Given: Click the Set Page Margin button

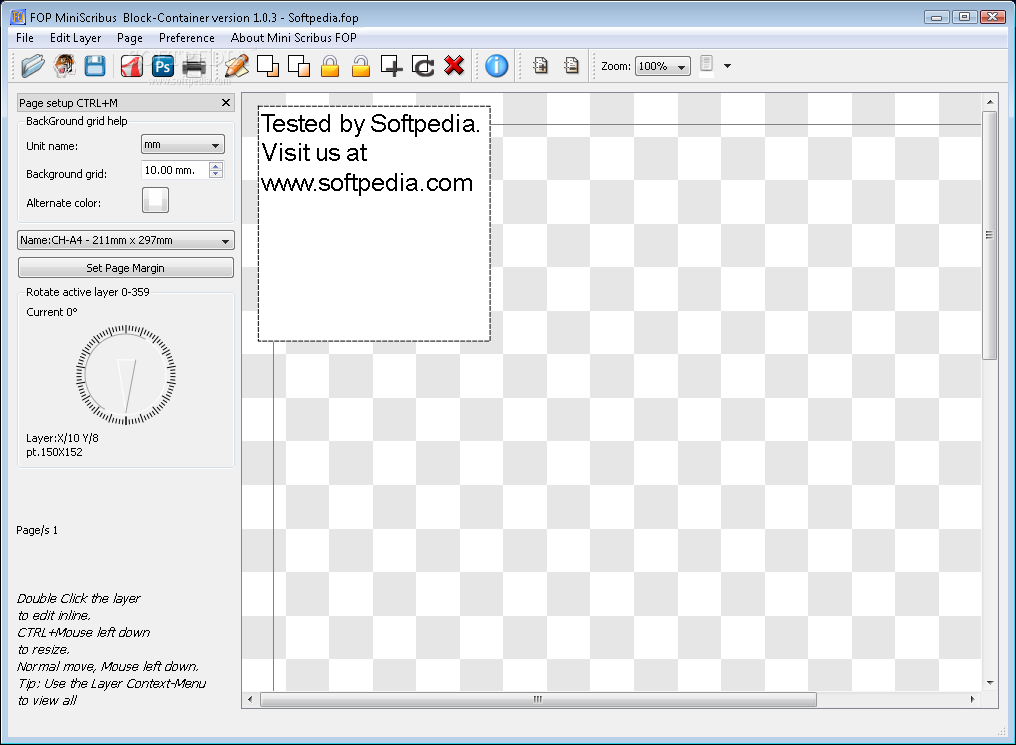Looking at the screenshot, I should [126, 268].
